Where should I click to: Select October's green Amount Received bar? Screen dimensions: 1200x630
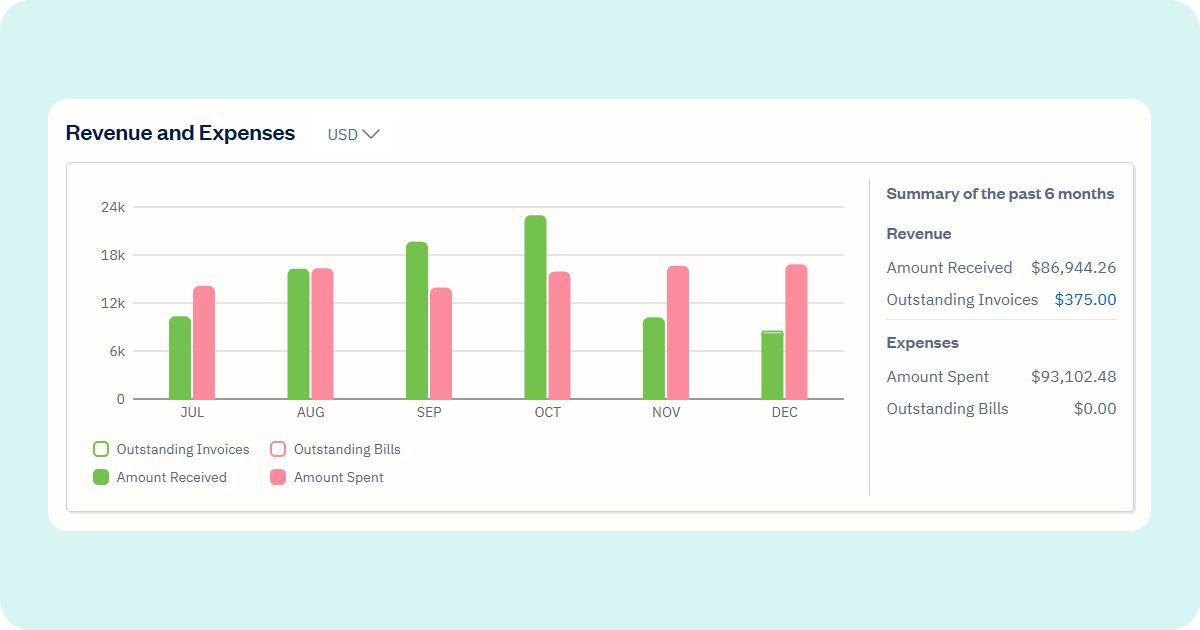534,300
